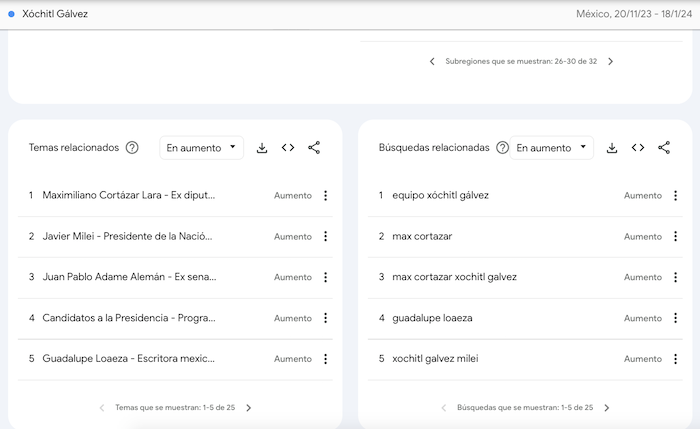Viewport: 700px width, 429px height.
Task: Share the Búsquedas relacionadas card
Action: tap(664, 148)
